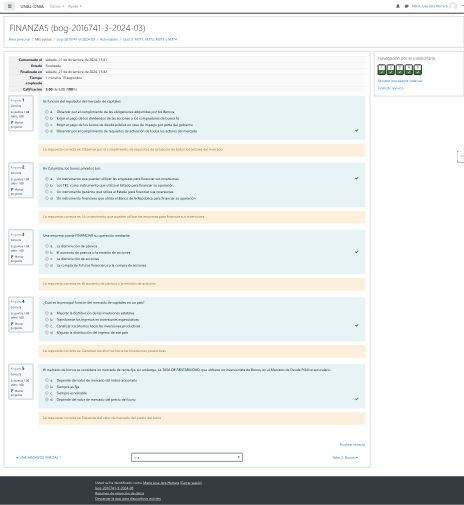
Task: Open the notifications bell
Action: [398, 6]
